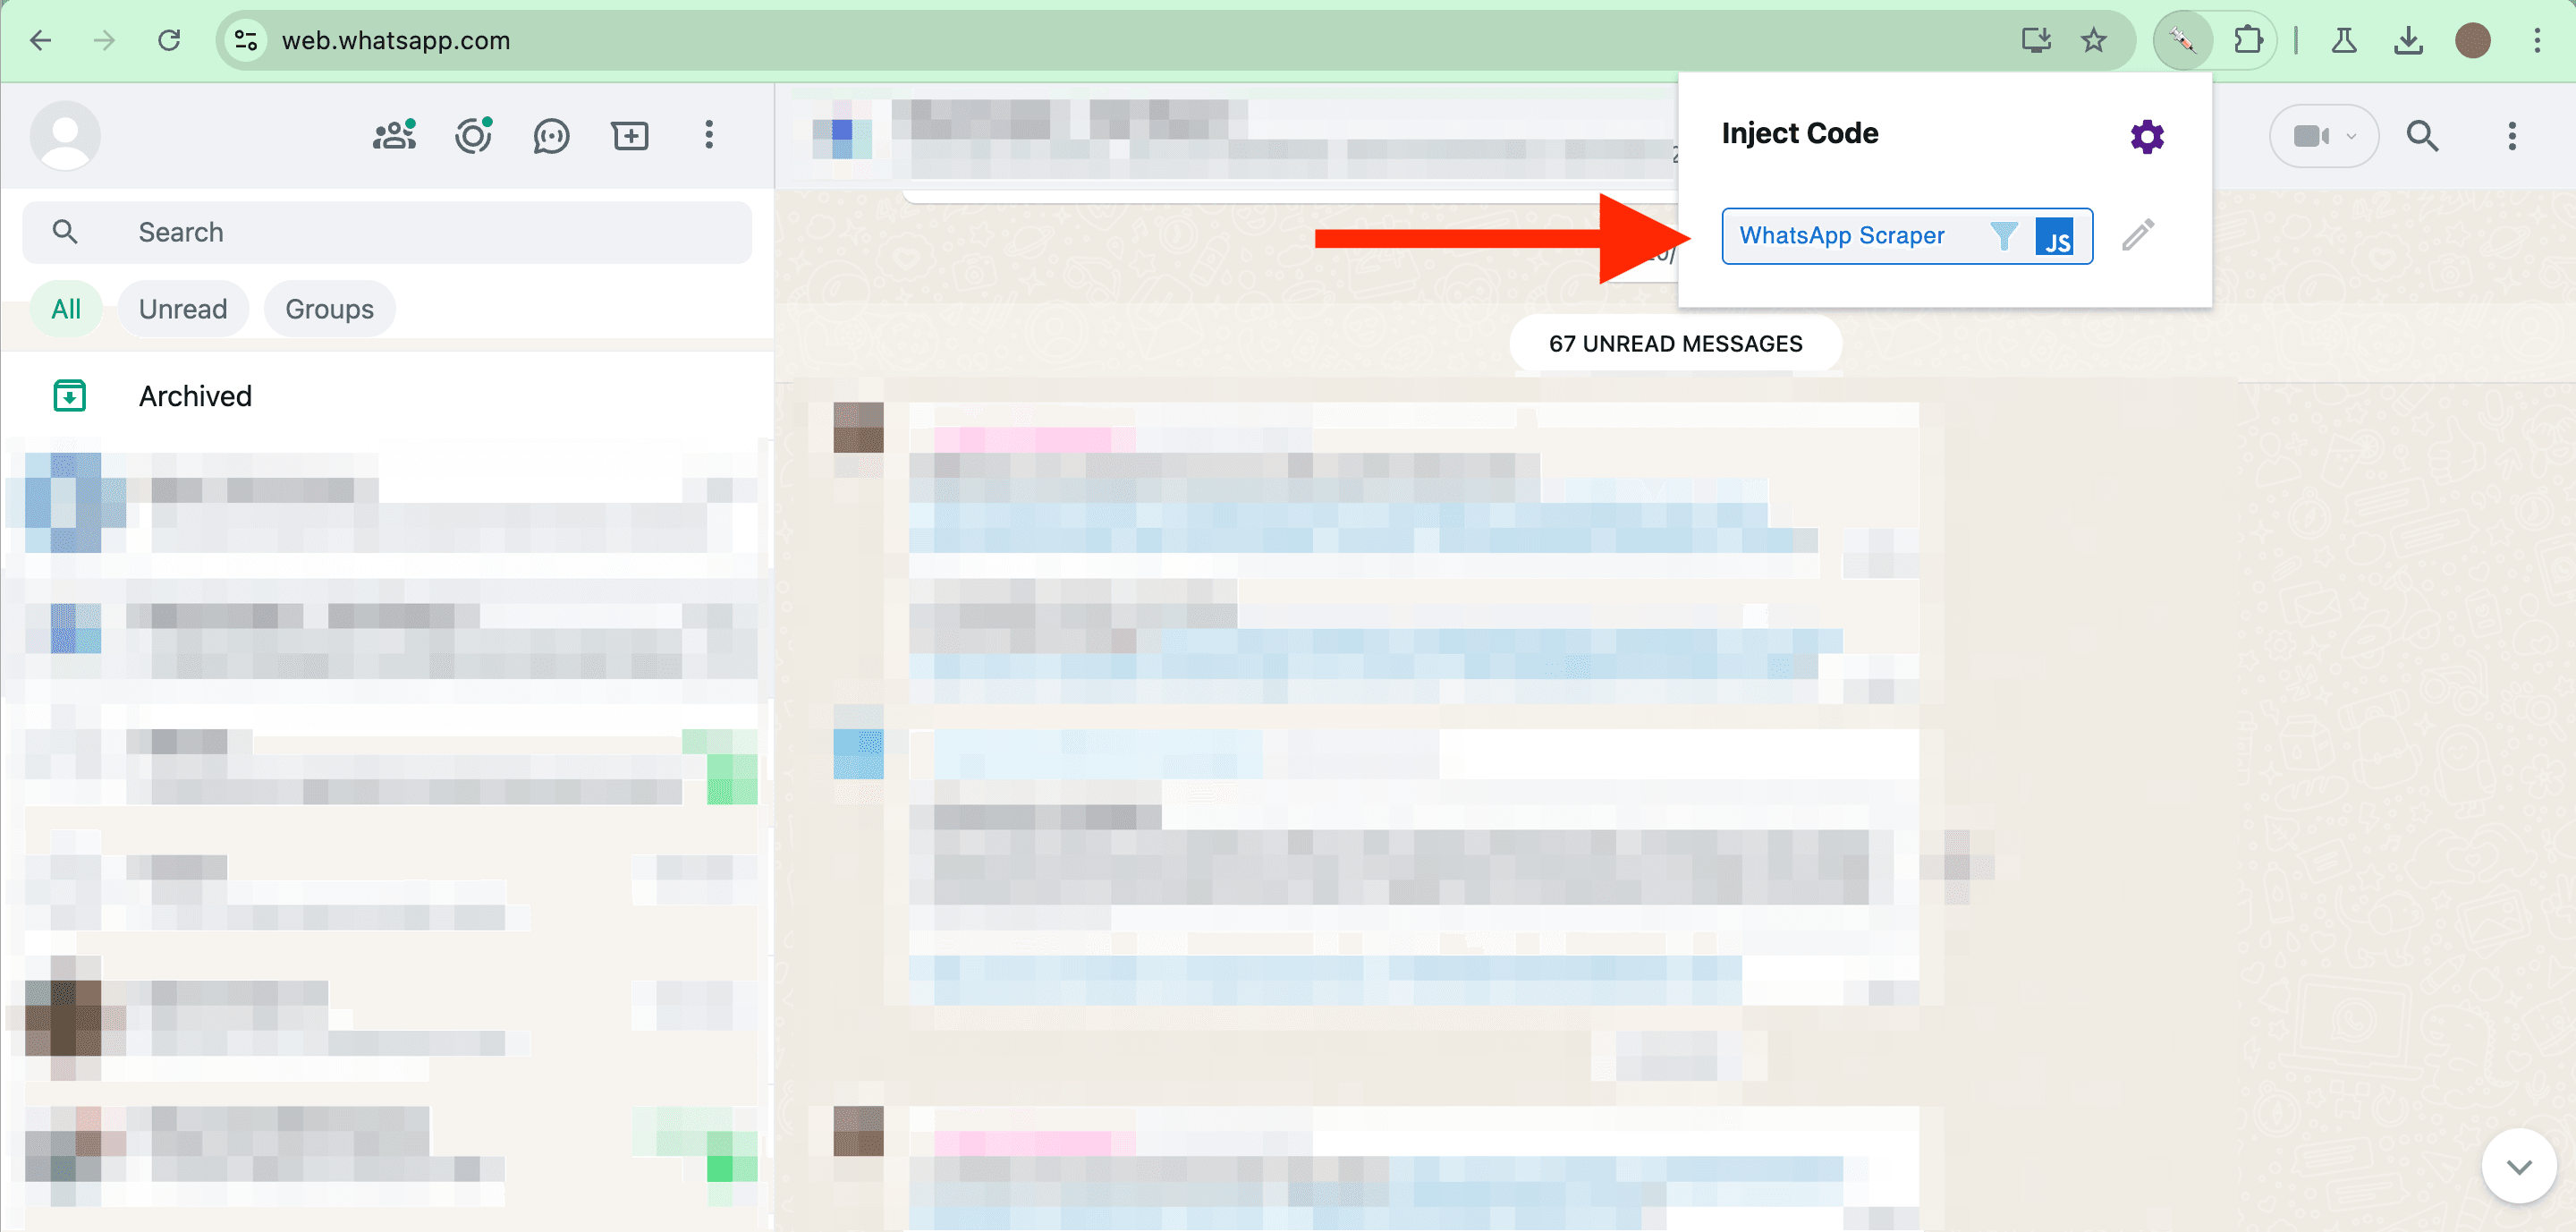
Task: Open the chat list menu dots
Action: pos(709,135)
